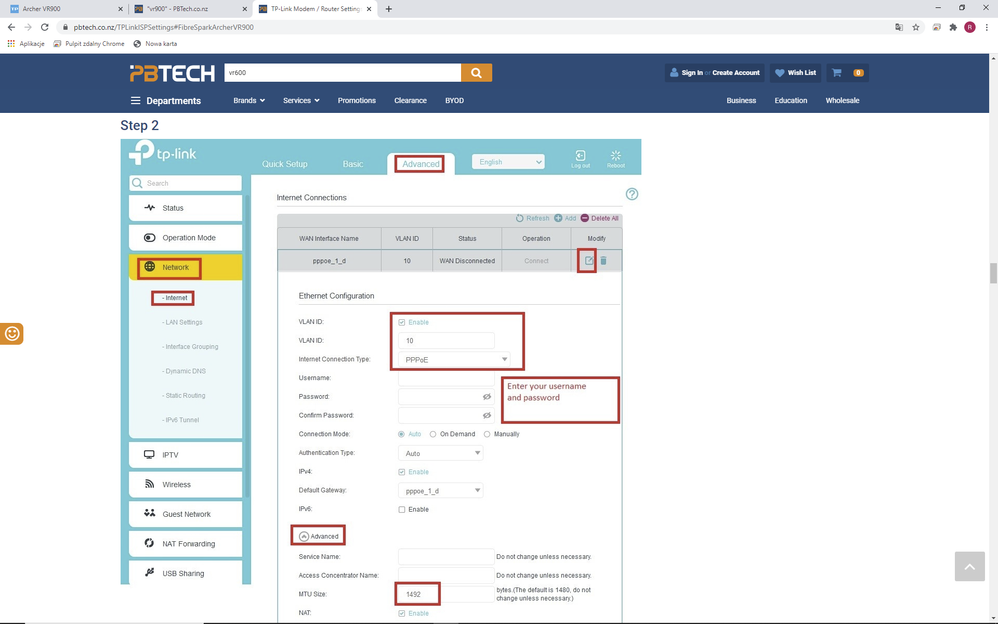The width and height of the screenshot is (998, 624).
Task: Click the help question mark icon
Action: coord(631,194)
